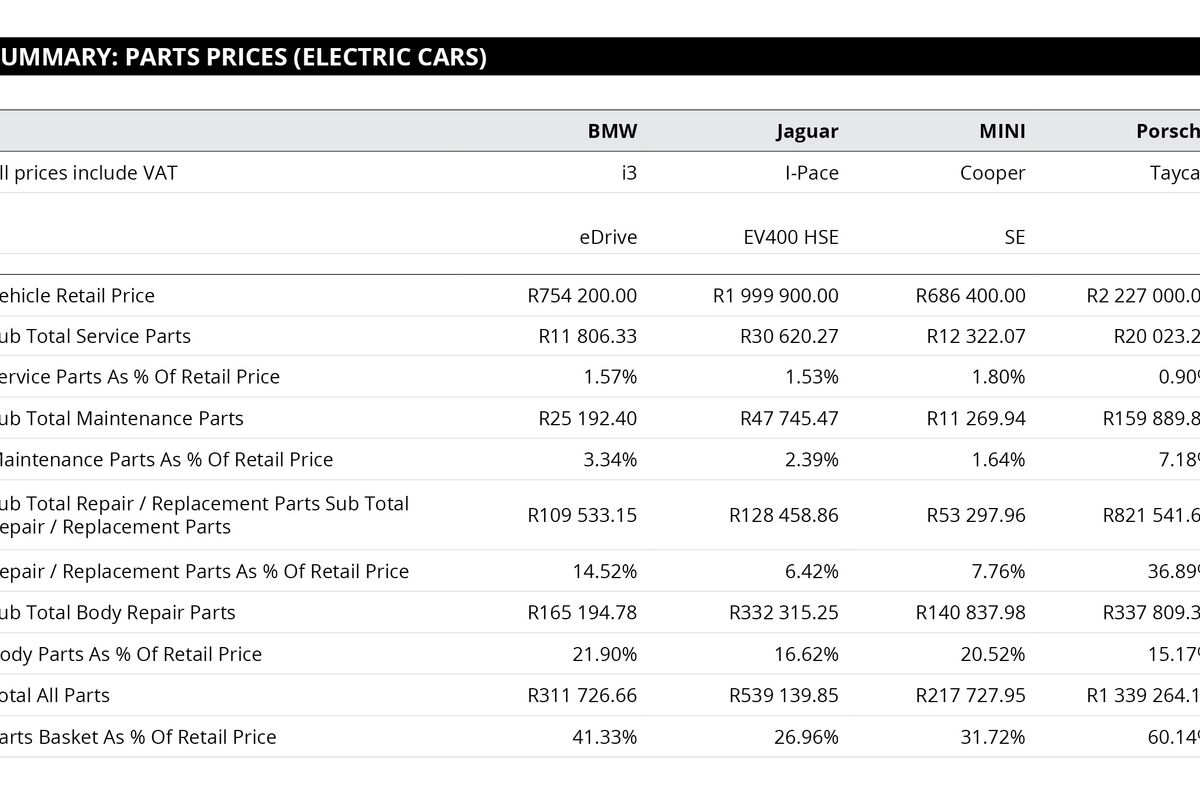Click BMW retail price R754 200.00
The width and height of the screenshot is (1200, 800).
click(582, 296)
